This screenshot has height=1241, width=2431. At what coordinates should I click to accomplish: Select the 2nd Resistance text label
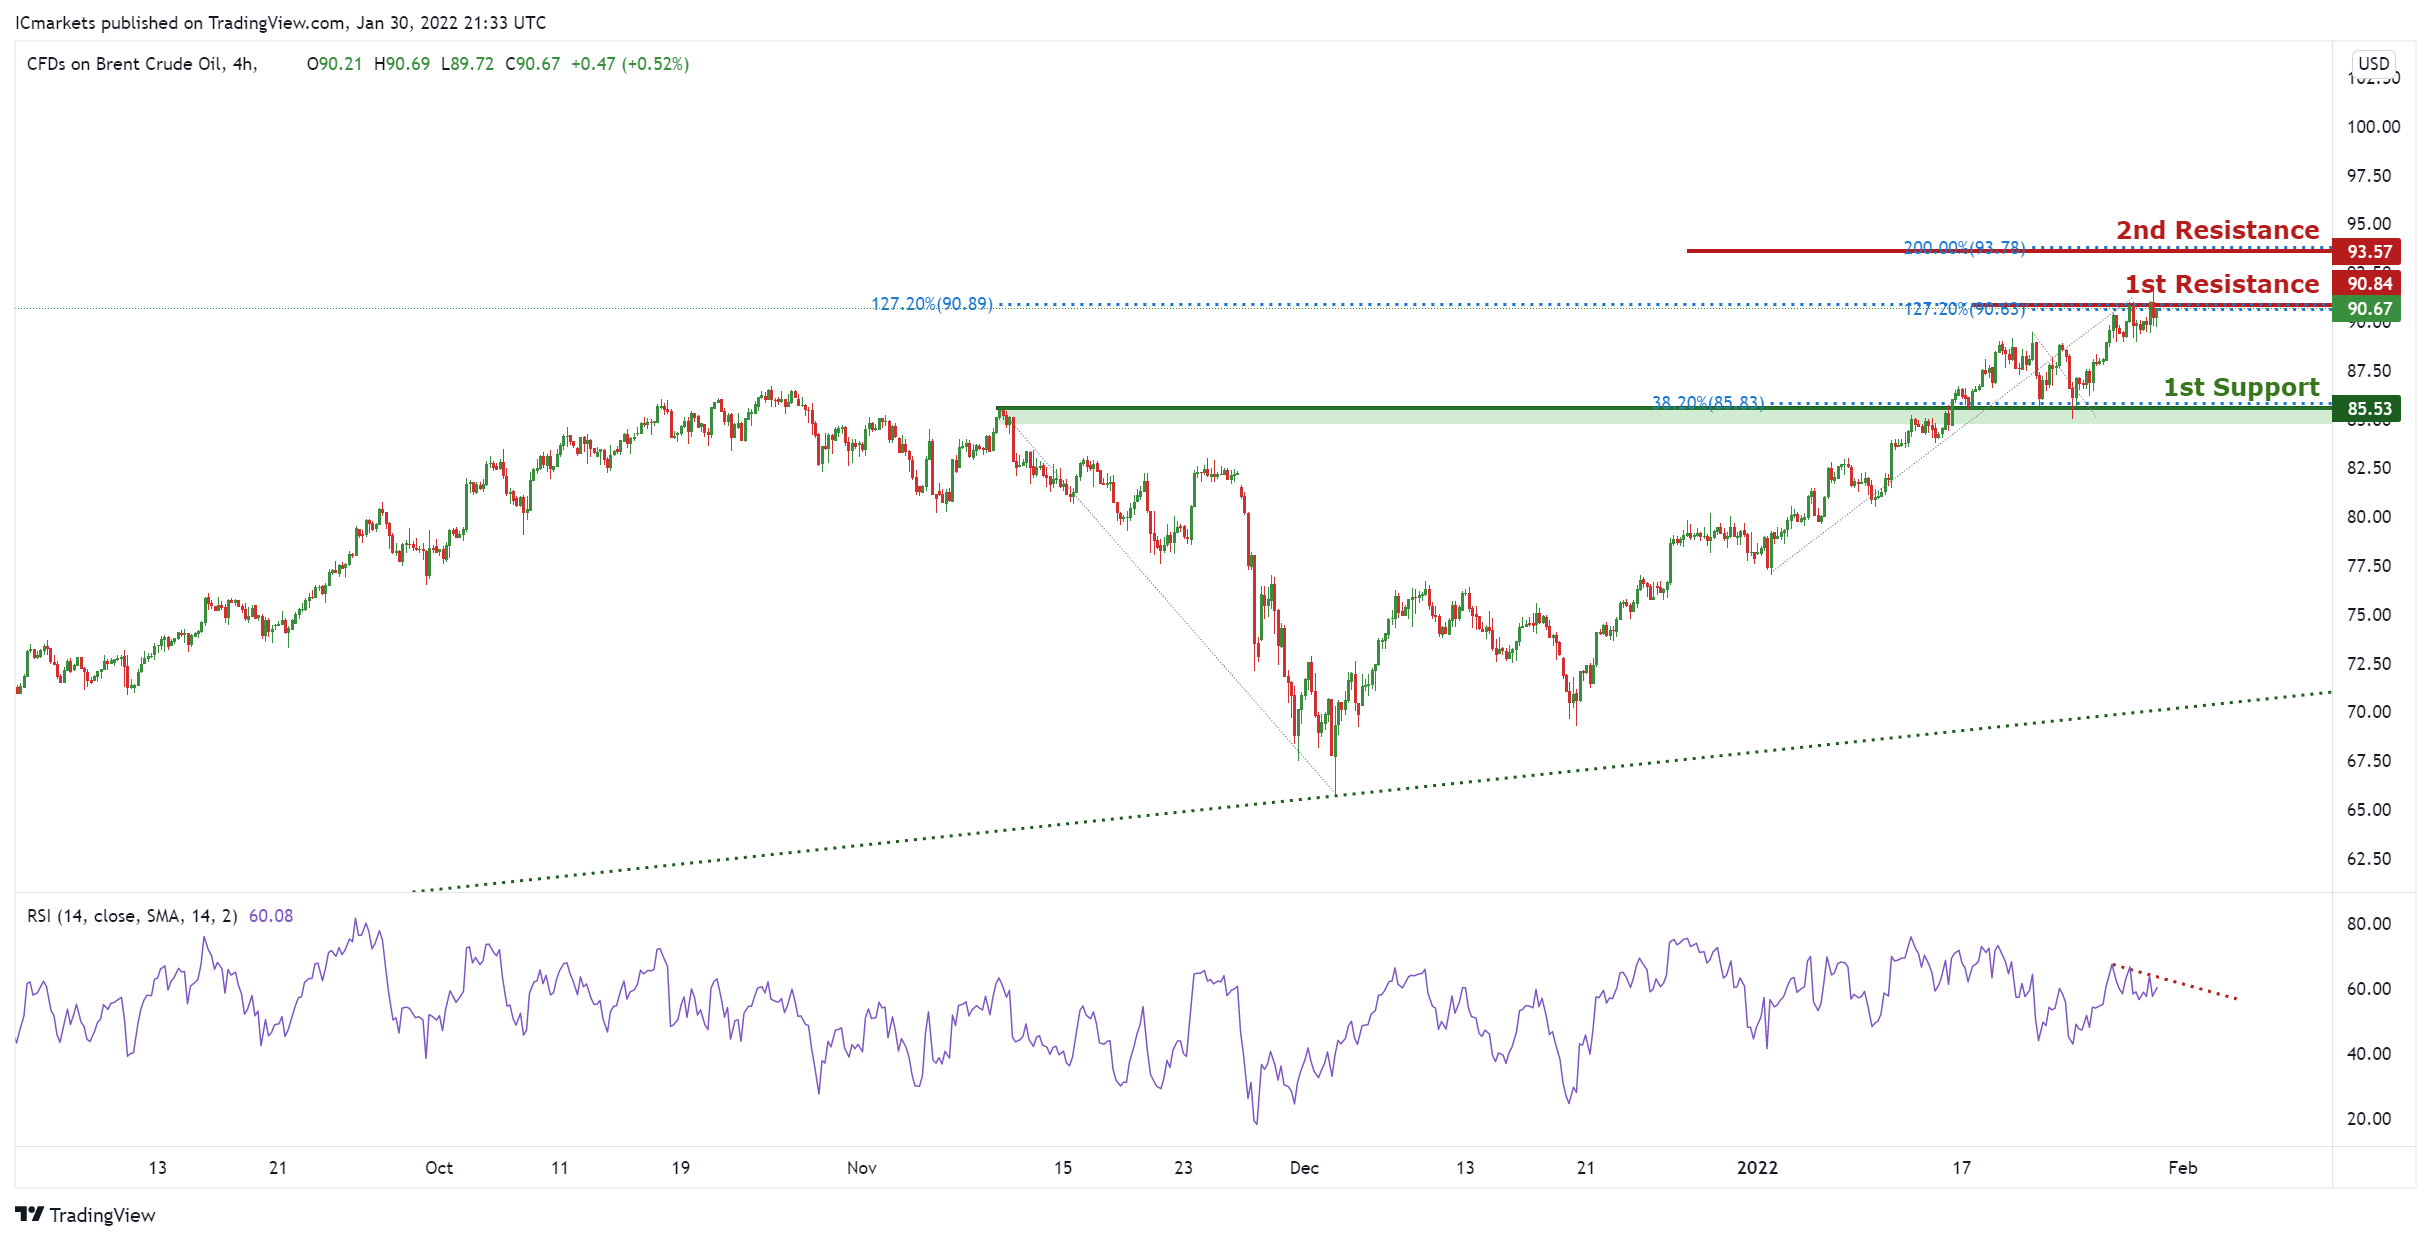pos(2216,230)
